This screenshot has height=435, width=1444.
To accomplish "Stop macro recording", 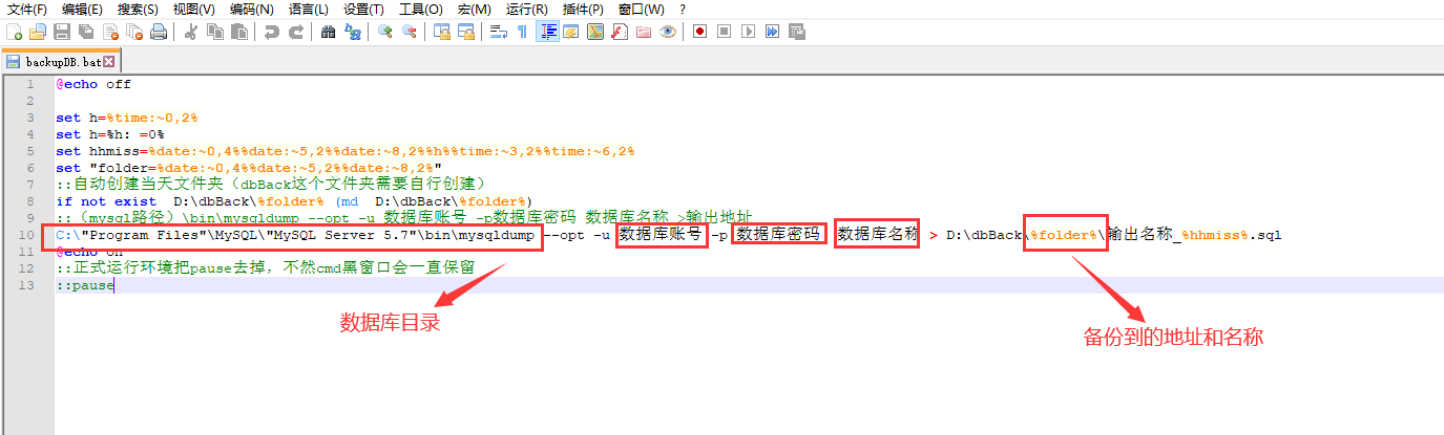I will [724, 32].
